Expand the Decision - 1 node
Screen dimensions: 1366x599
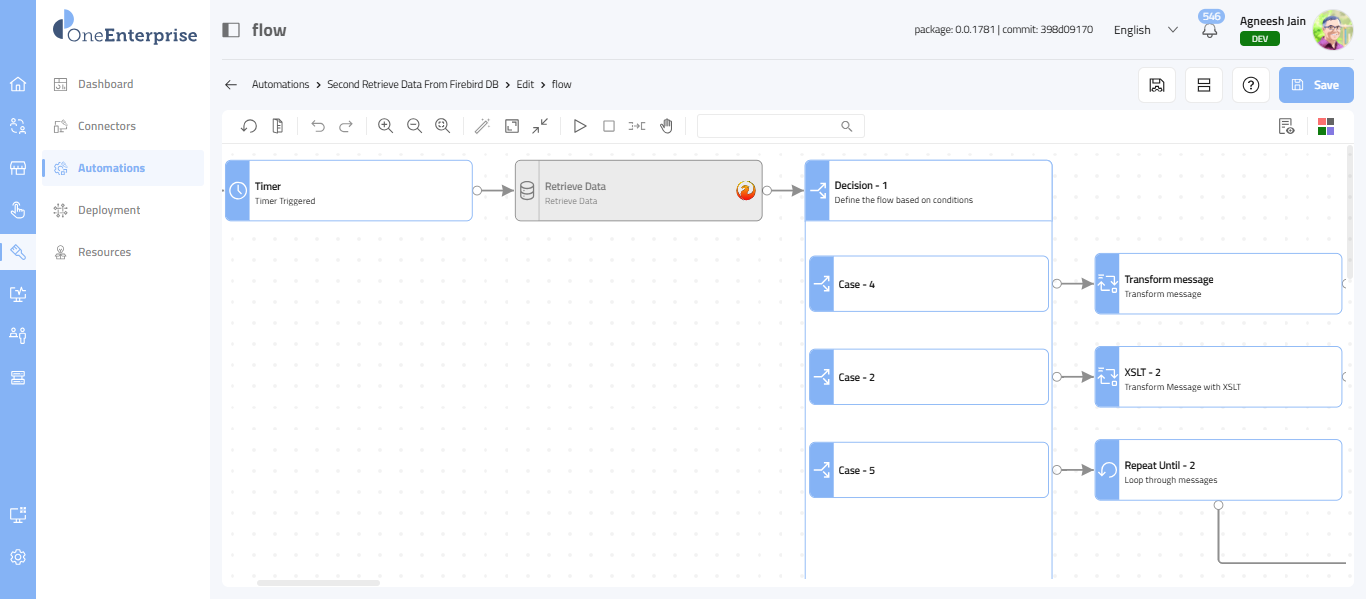coord(928,191)
